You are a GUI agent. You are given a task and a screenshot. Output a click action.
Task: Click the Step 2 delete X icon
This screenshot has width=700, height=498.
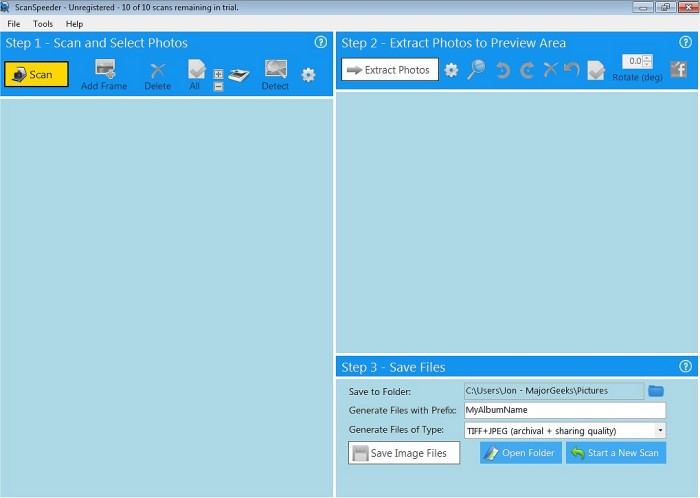(550, 70)
